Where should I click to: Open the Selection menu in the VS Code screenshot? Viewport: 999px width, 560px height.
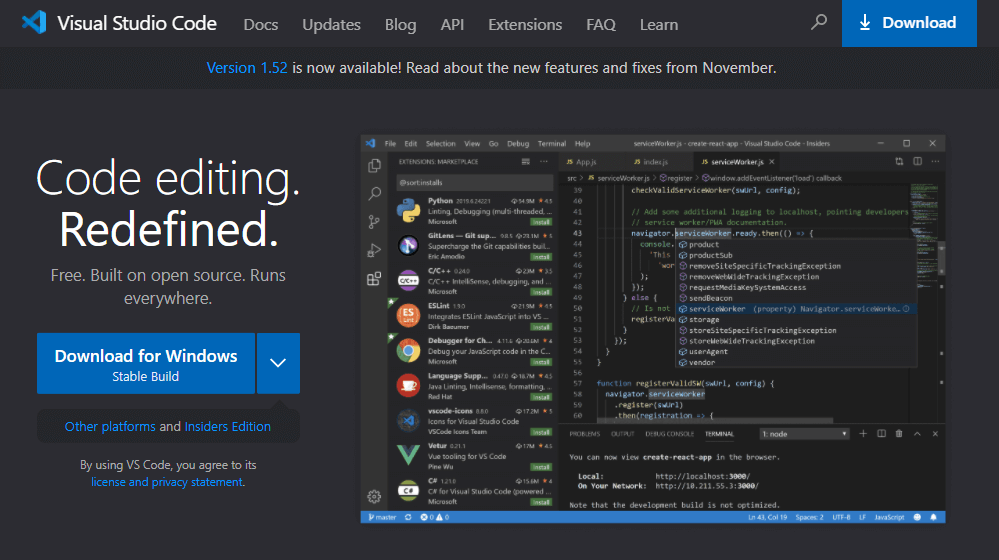[x=440, y=144]
